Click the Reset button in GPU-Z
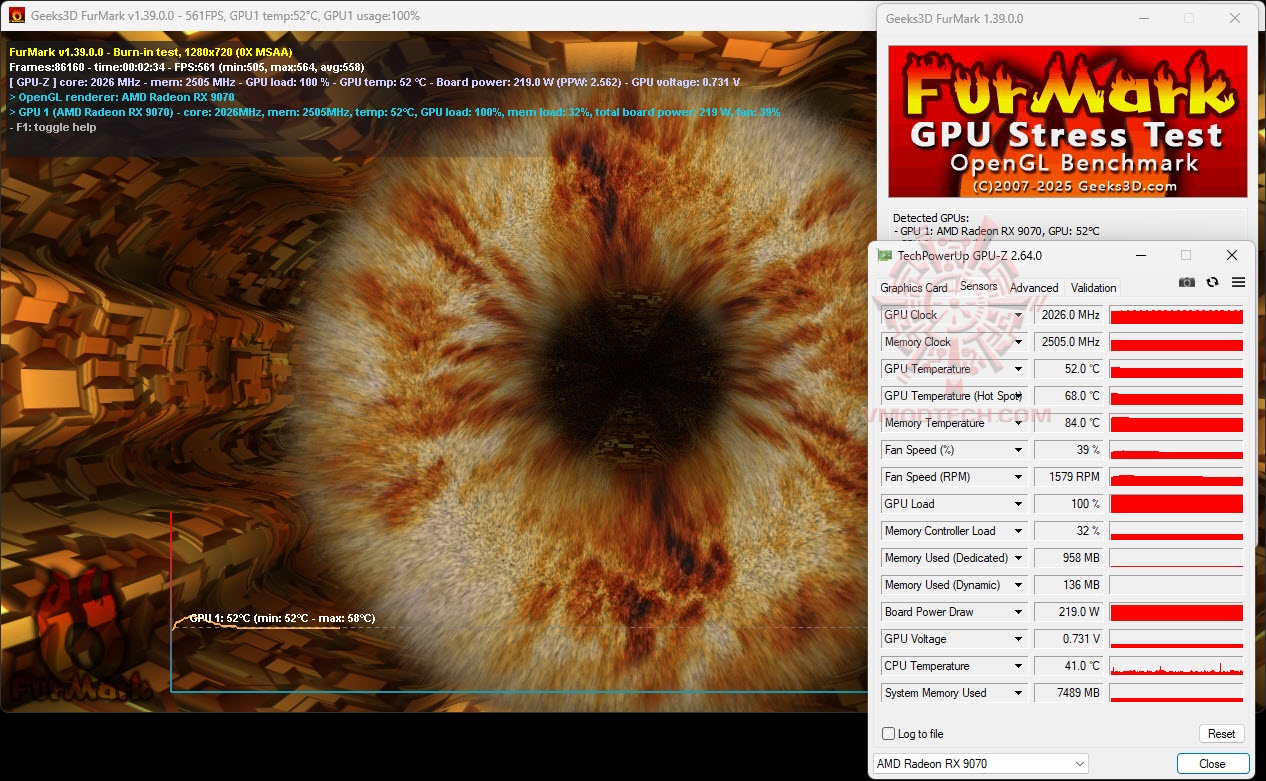 1221,734
